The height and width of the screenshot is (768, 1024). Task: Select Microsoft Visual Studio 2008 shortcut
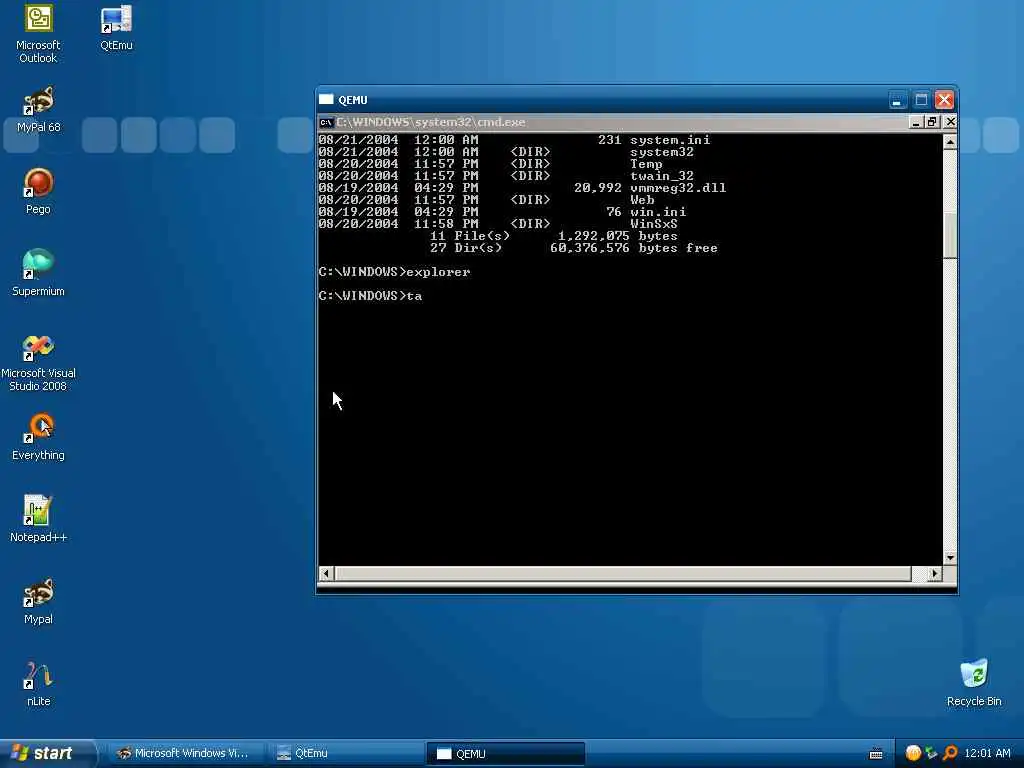coord(38,362)
